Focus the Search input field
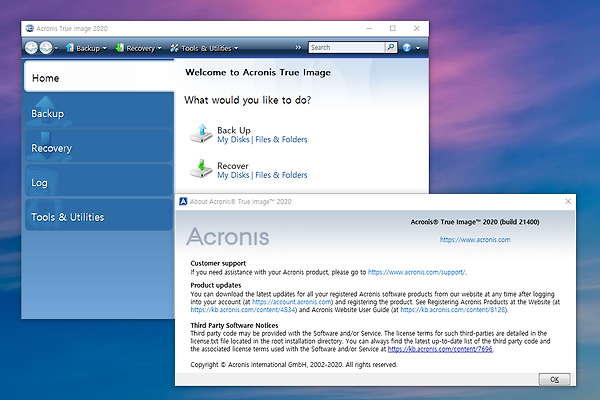 [x=346, y=47]
